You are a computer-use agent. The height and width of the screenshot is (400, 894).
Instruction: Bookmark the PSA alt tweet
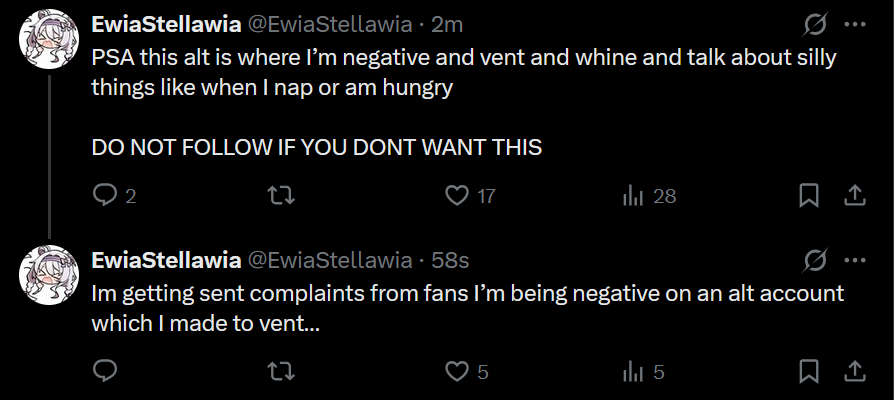(x=809, y=196)
